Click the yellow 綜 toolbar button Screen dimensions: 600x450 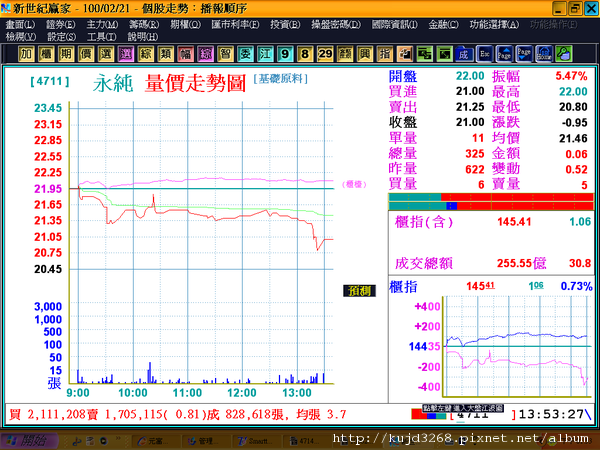[146, 54]
